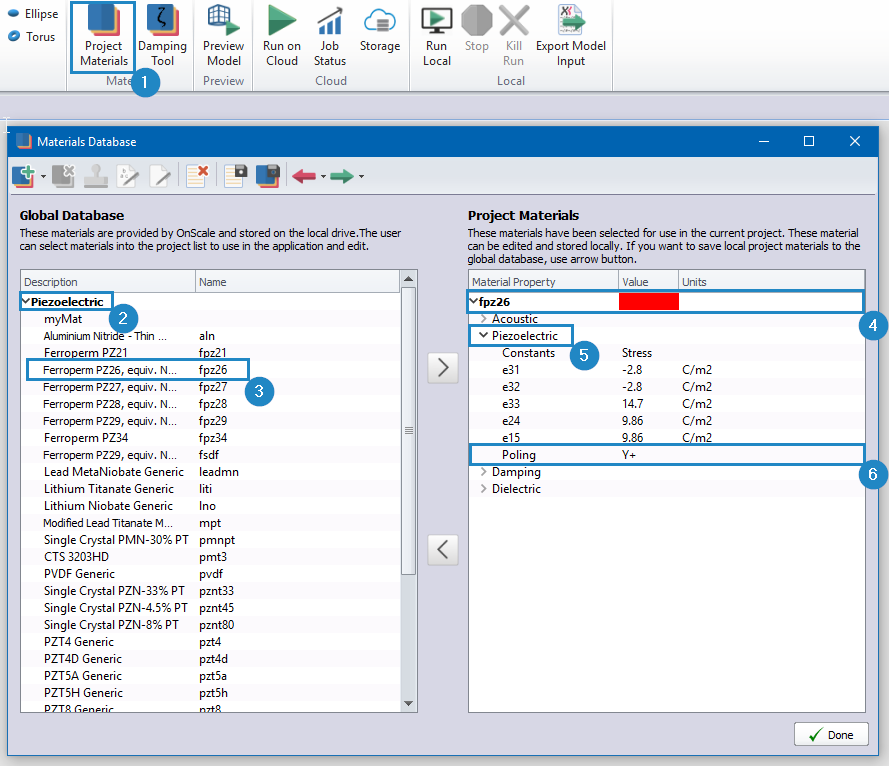Click the e24 value 9.86
Image resolution: width=889 pixels, height=766 pixels.
point(632,421)
